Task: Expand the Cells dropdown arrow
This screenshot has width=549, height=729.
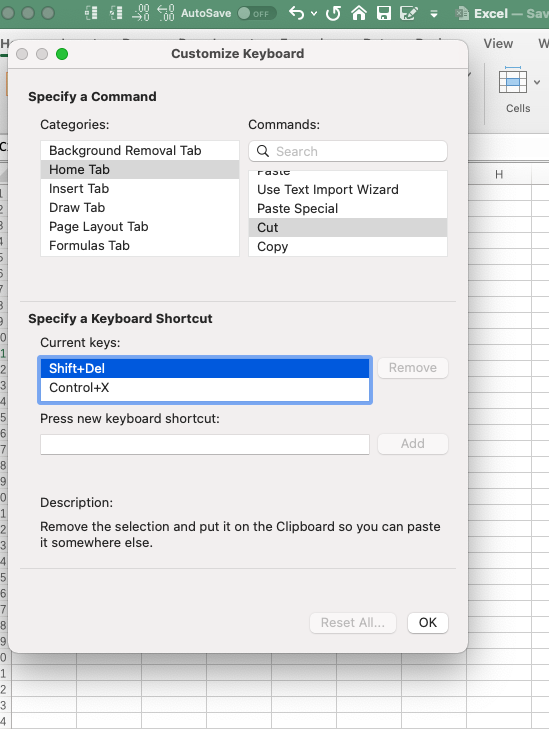Action: [x=537, y=82]
